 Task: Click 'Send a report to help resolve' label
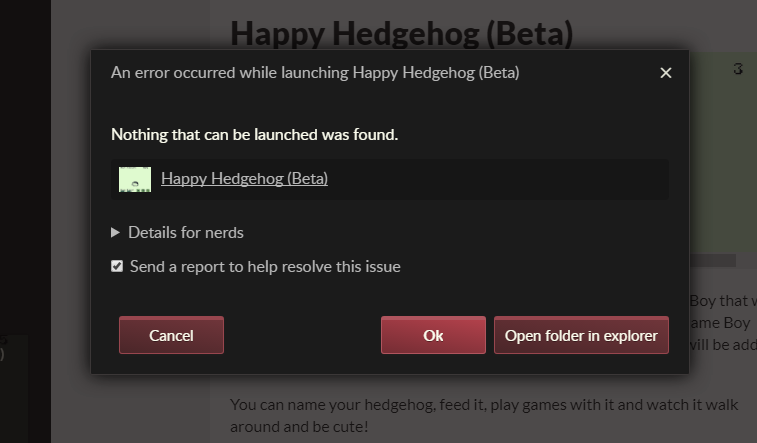point(265,267)
